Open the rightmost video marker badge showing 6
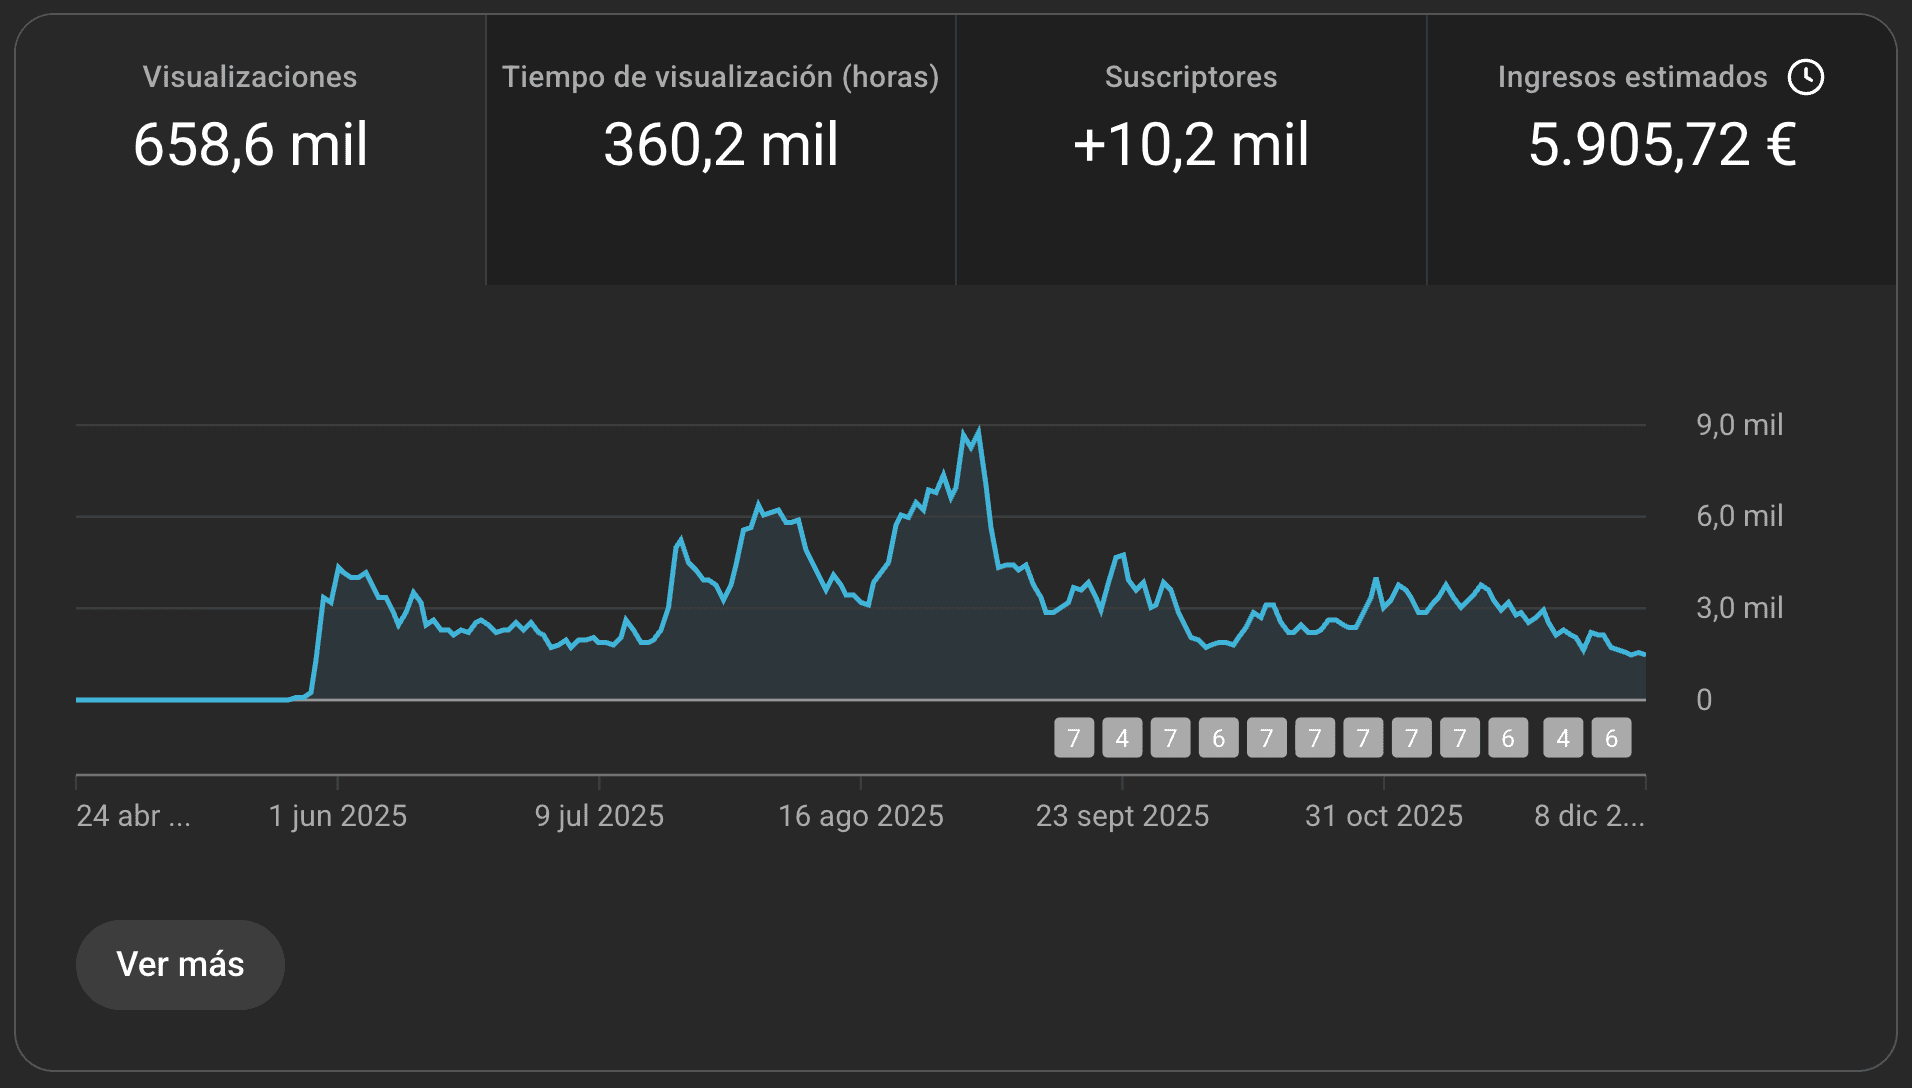The height and width of the screenshot is (1088, 1912). point(1610,738)
